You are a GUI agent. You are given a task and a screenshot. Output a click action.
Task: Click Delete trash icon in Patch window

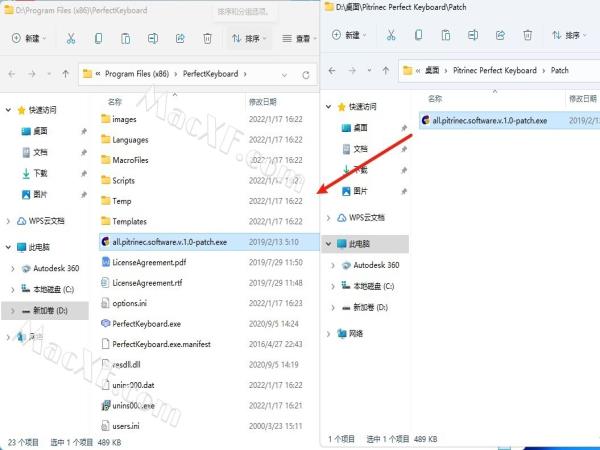click(527, 35)
